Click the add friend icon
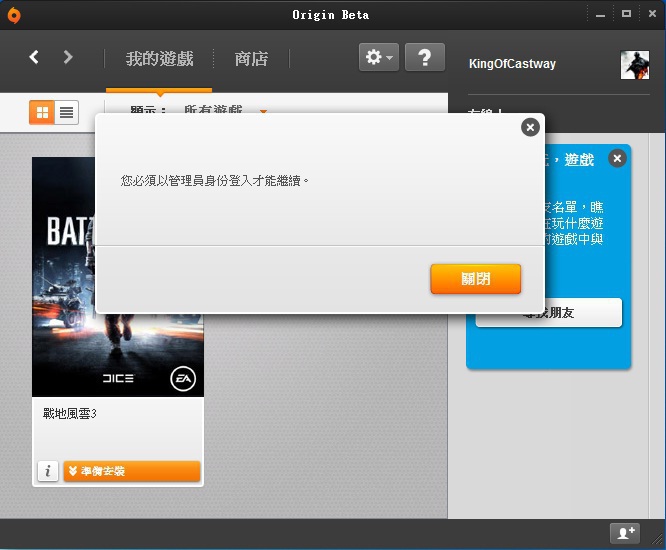This screenshot has width=666, height=550. (x=625, y=533)
